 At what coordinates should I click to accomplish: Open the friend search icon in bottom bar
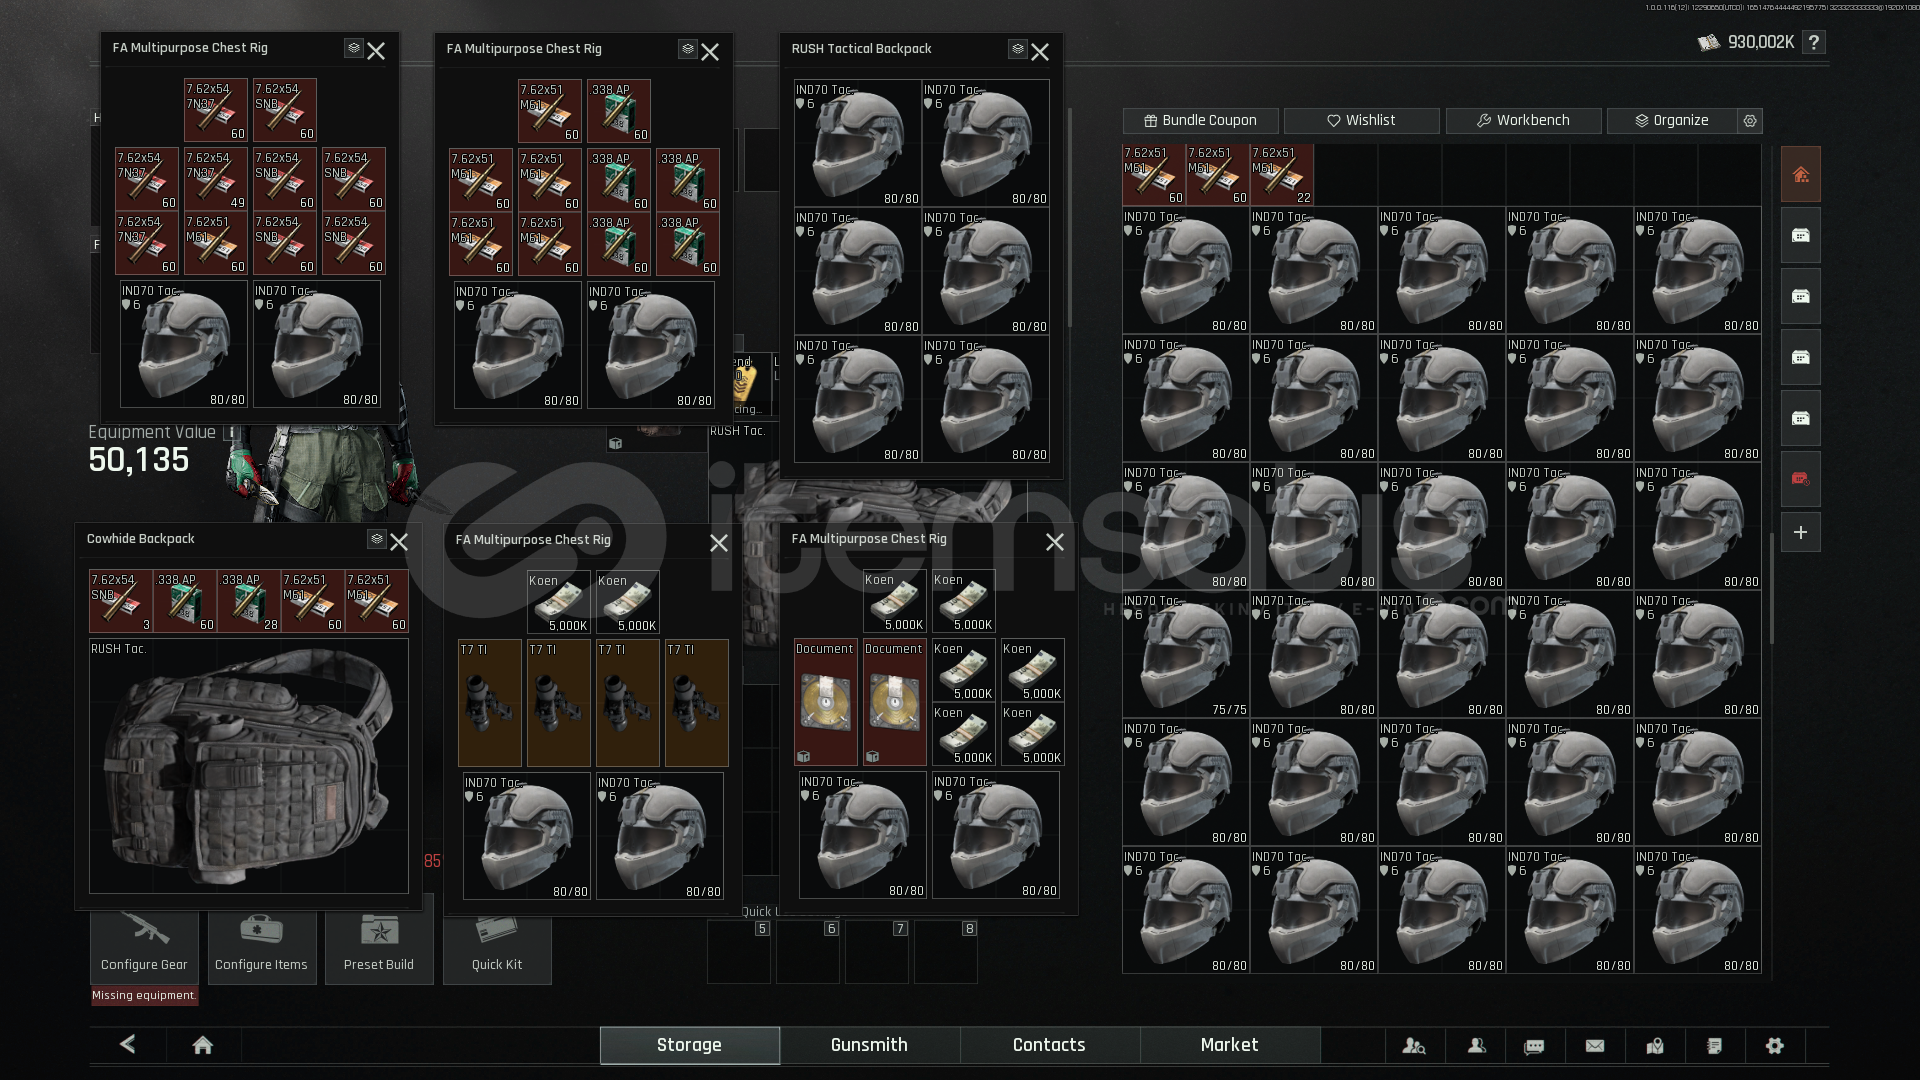(1413, 1046)
